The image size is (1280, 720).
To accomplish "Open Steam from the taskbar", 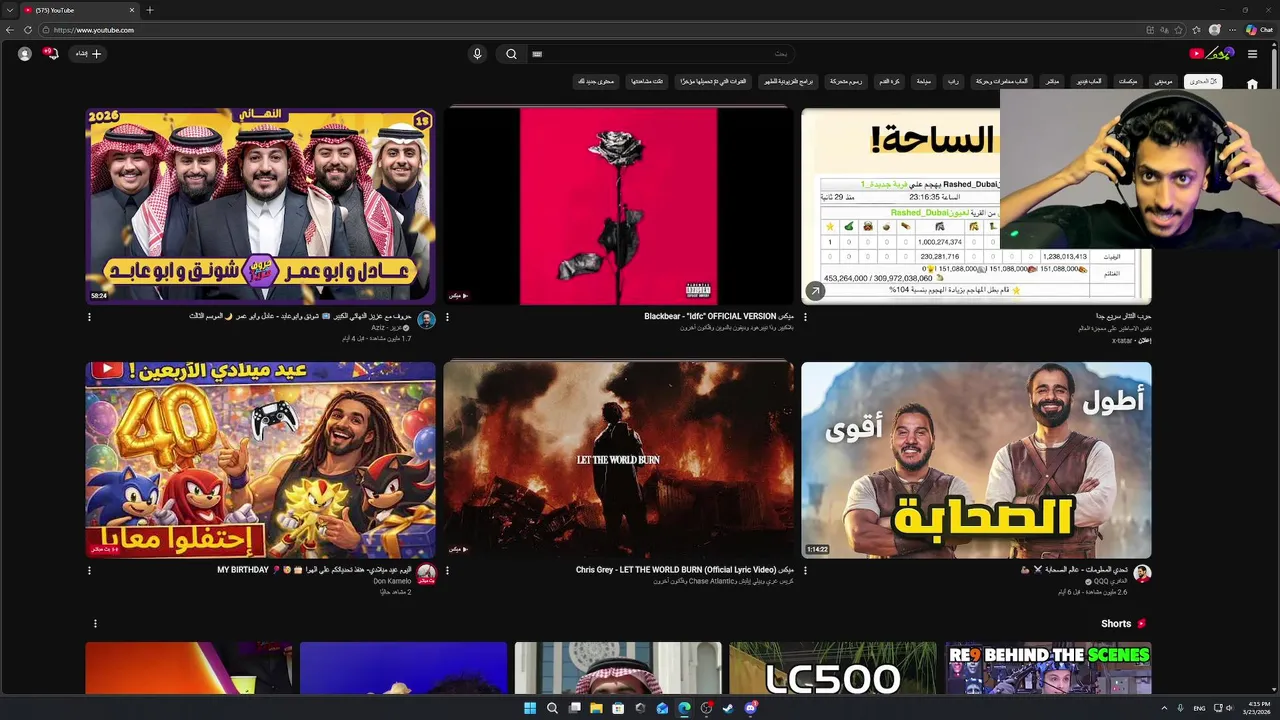I will 728,708.
